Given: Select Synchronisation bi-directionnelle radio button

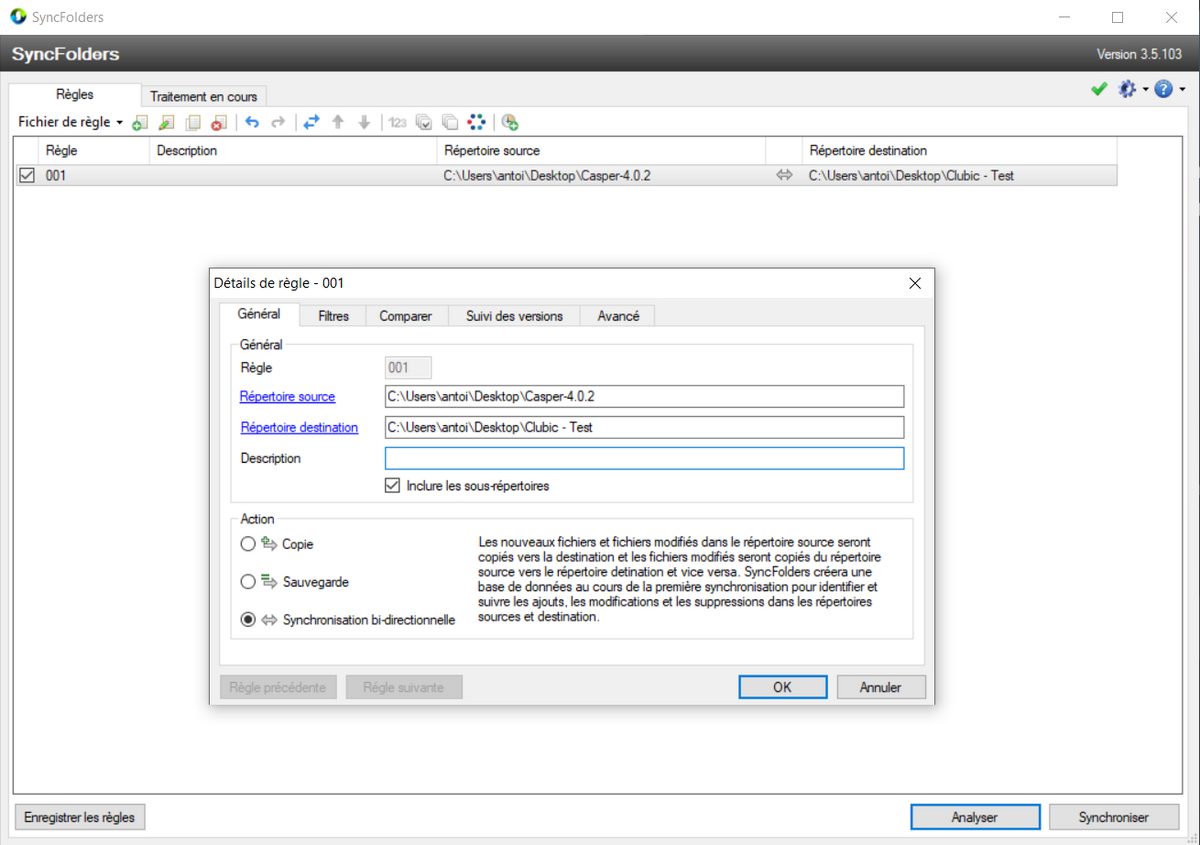Looking at the screenshot, I should pos(248,620).
